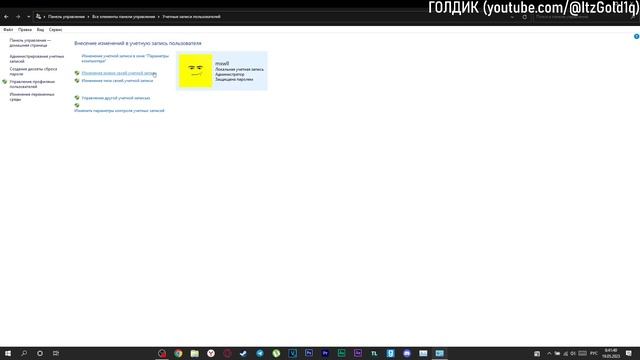Click 'Изменить параметры контроля учетных записей' link
The height and width of the screenshot is (360, 640).
(119, 111)
